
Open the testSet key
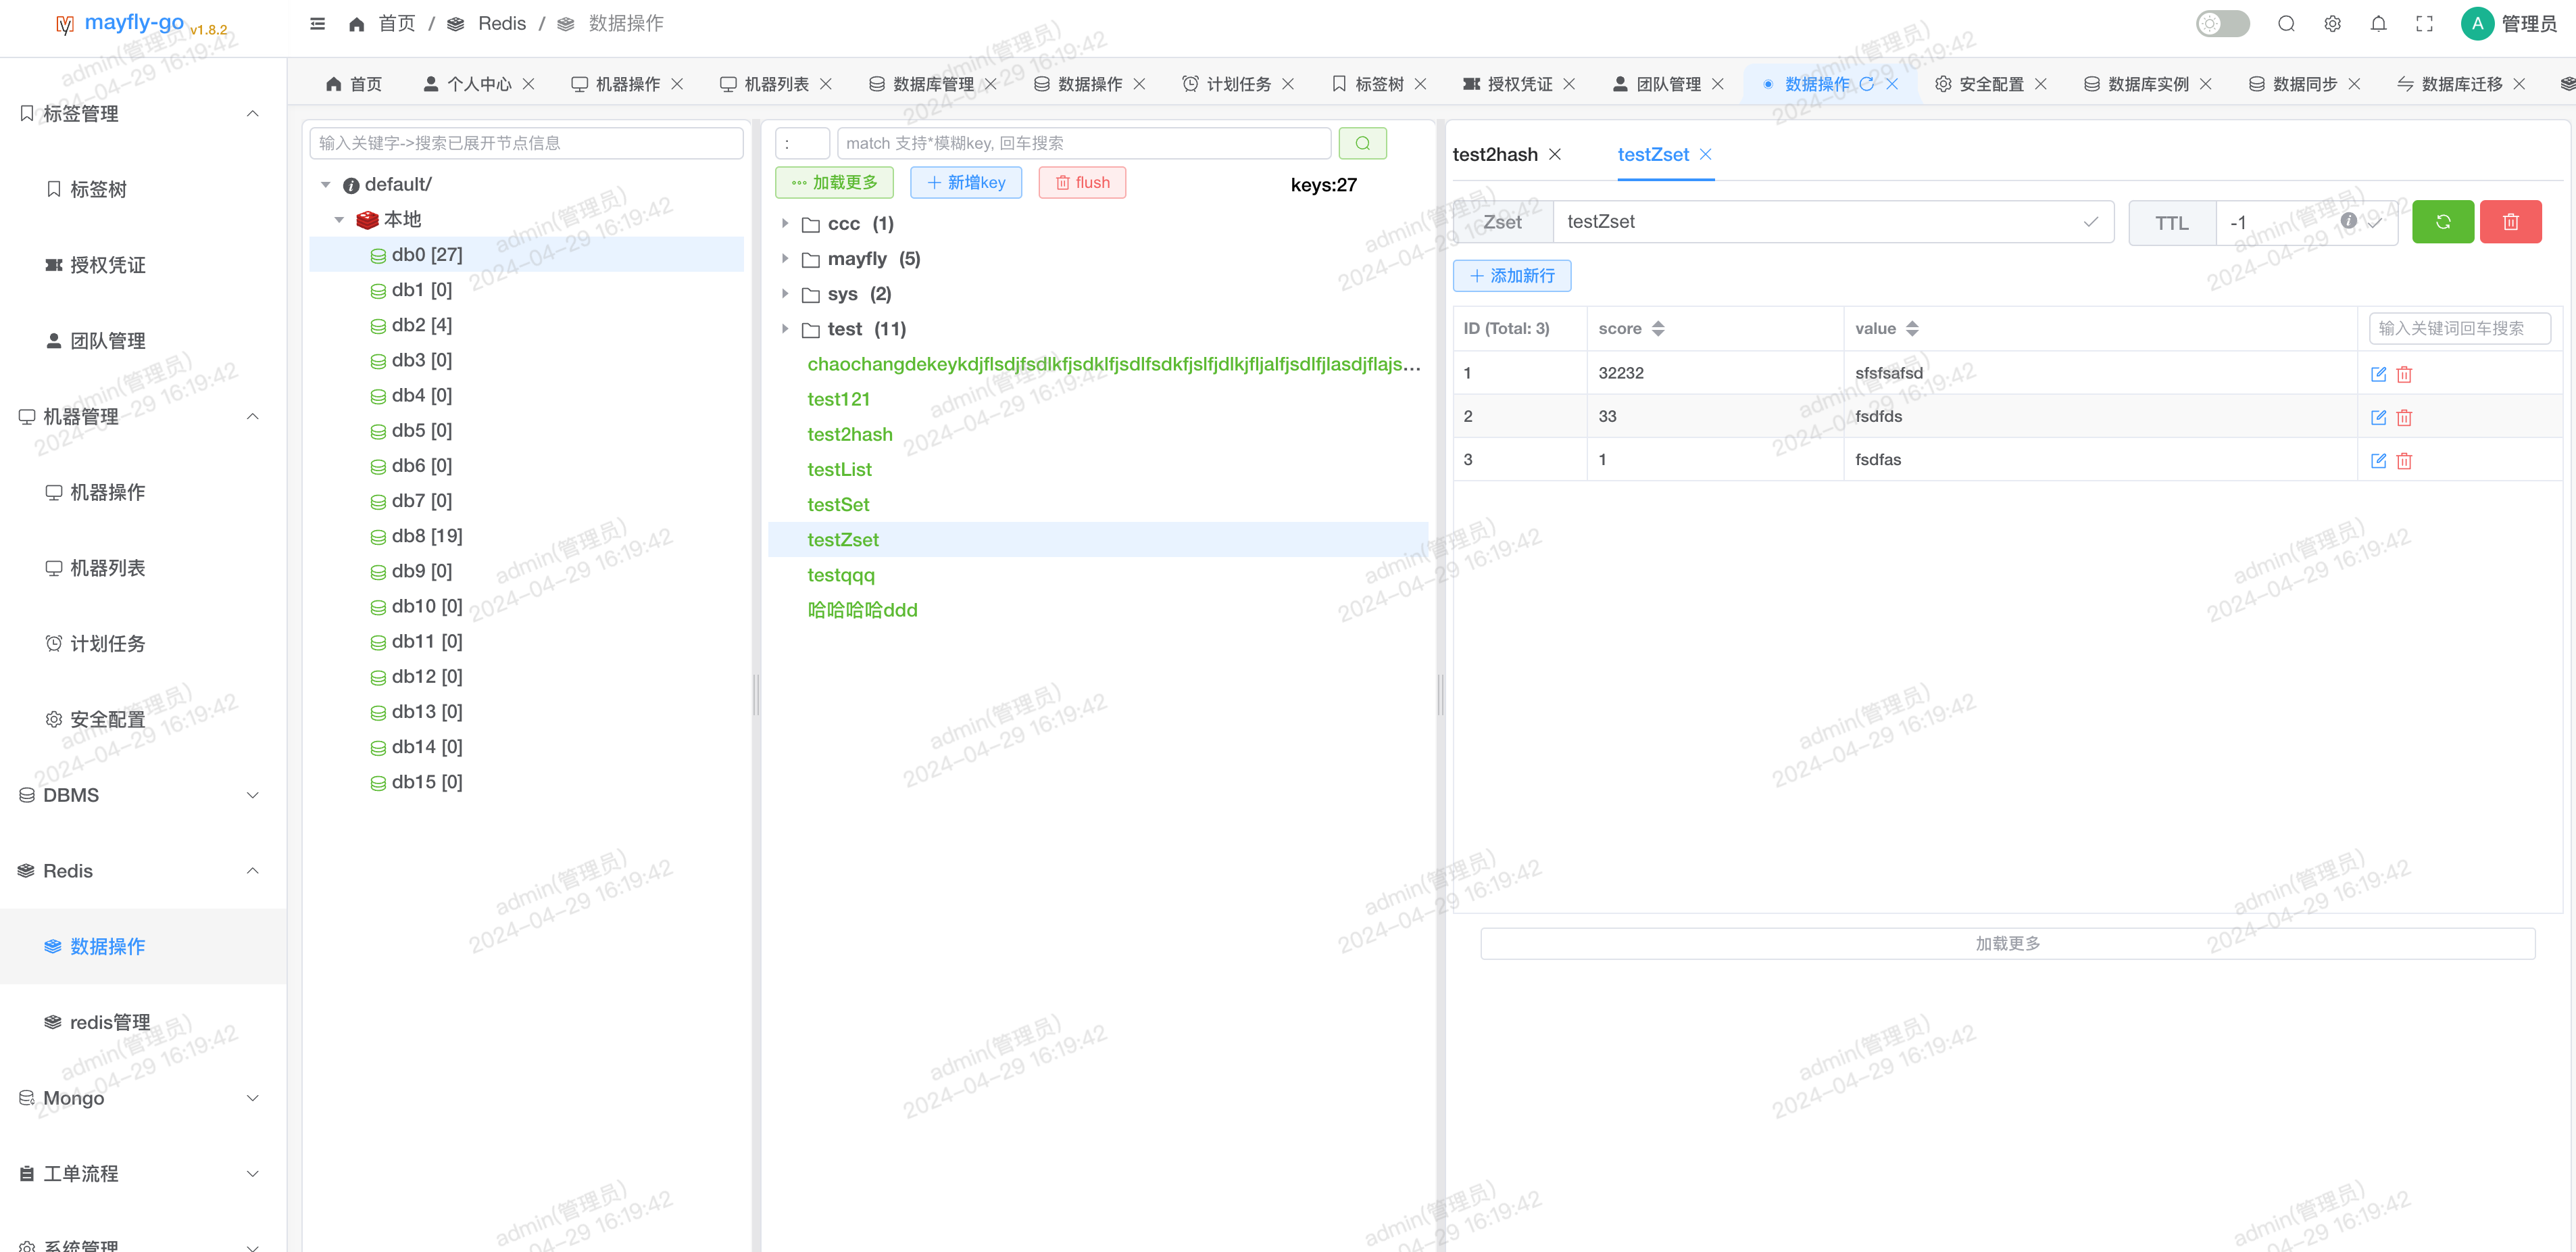pyautogui.click(x=838, y=505)
